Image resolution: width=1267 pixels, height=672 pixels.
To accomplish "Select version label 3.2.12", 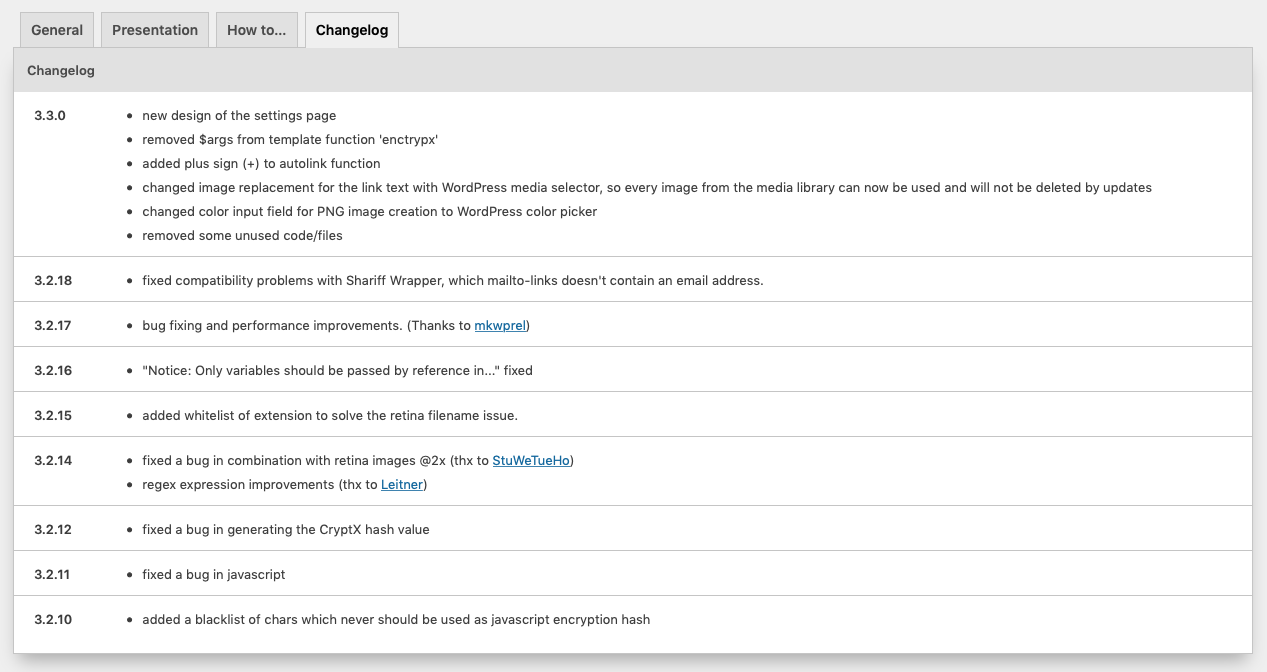I will pyautogui.click(x=53, y=529).
